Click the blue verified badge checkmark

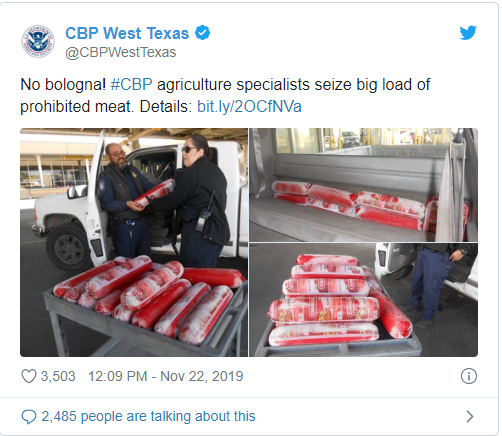(x=202, y=33)
